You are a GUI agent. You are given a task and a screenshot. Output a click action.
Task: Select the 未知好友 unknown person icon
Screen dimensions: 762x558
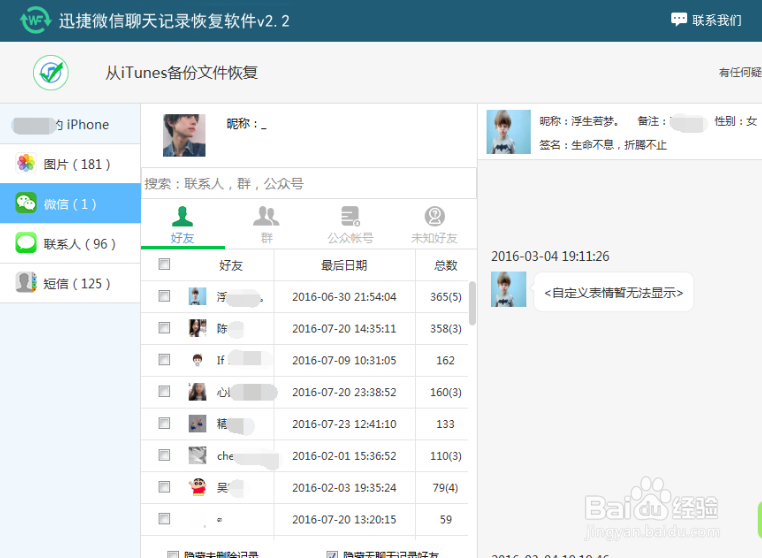click(x=435, y=216)
